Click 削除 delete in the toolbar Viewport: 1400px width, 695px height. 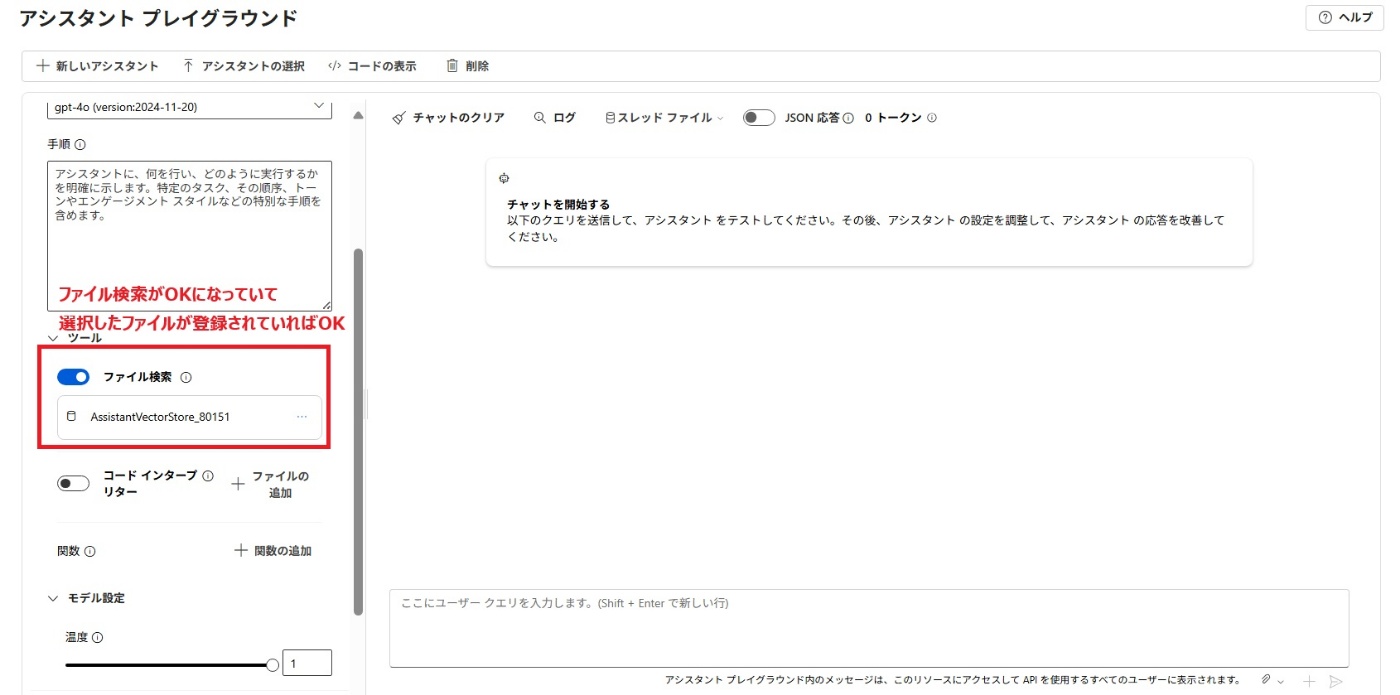point(467,66)
